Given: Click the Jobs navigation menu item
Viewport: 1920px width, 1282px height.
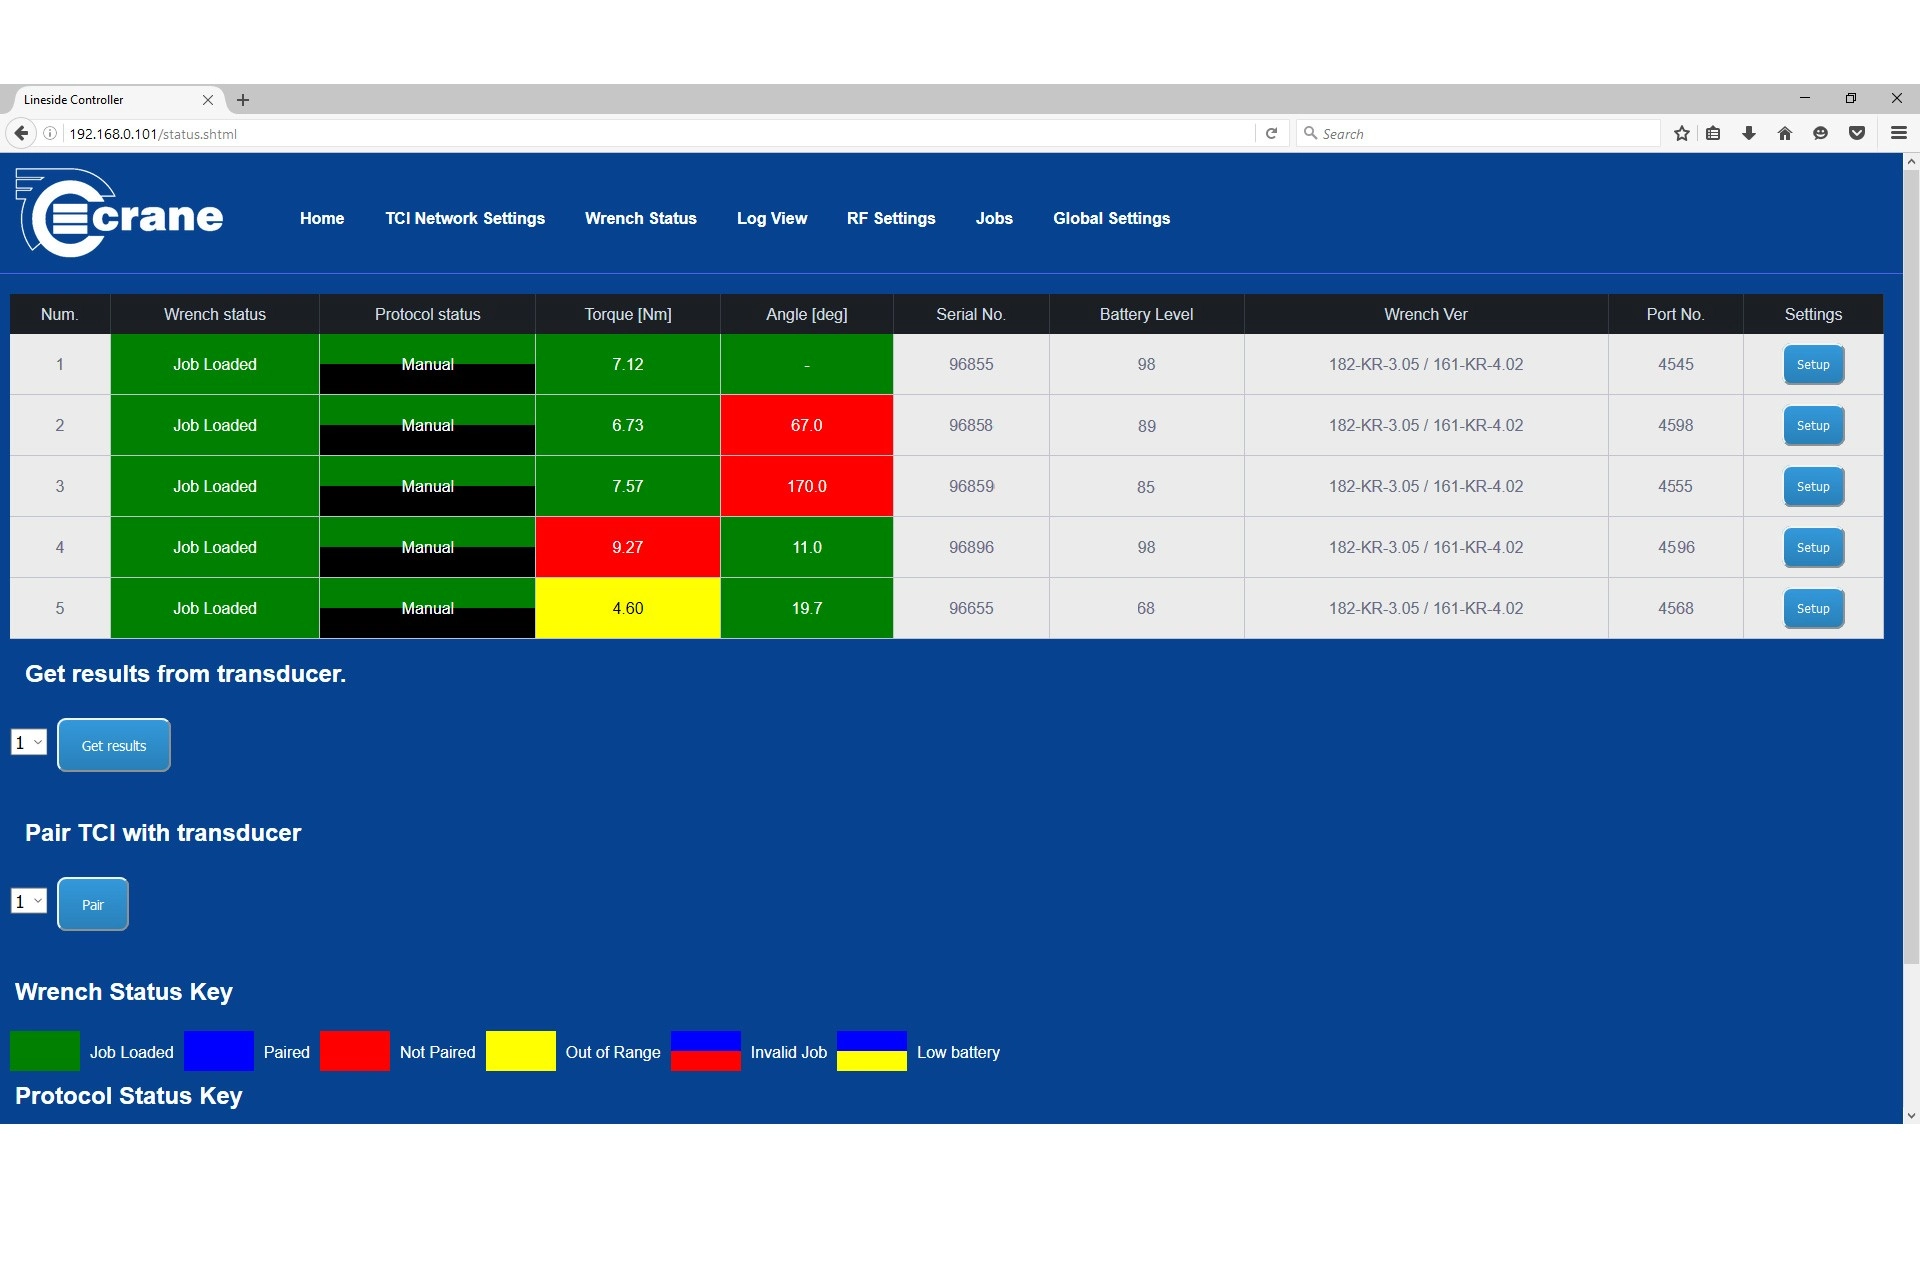Looking at the screenshot, I should click(994, 217).
